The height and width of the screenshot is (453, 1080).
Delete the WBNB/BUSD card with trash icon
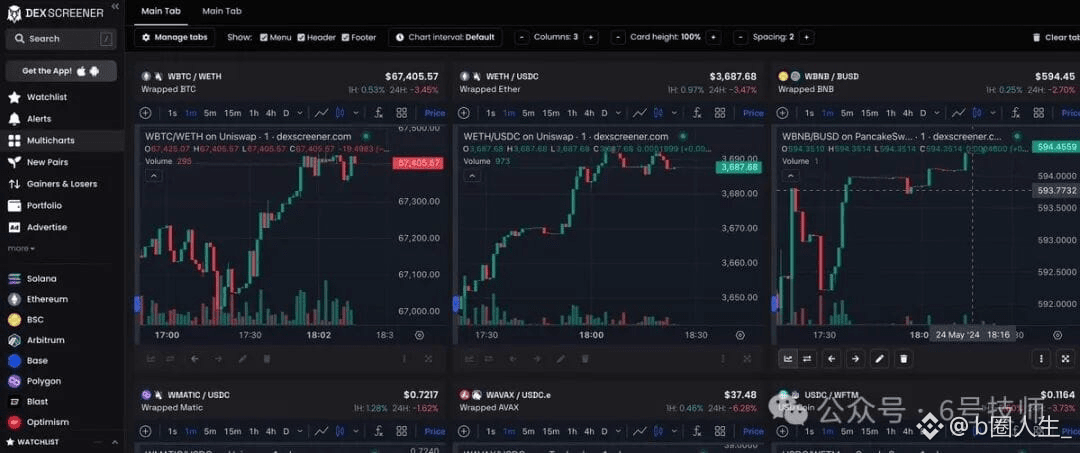[x=904, y=358]
